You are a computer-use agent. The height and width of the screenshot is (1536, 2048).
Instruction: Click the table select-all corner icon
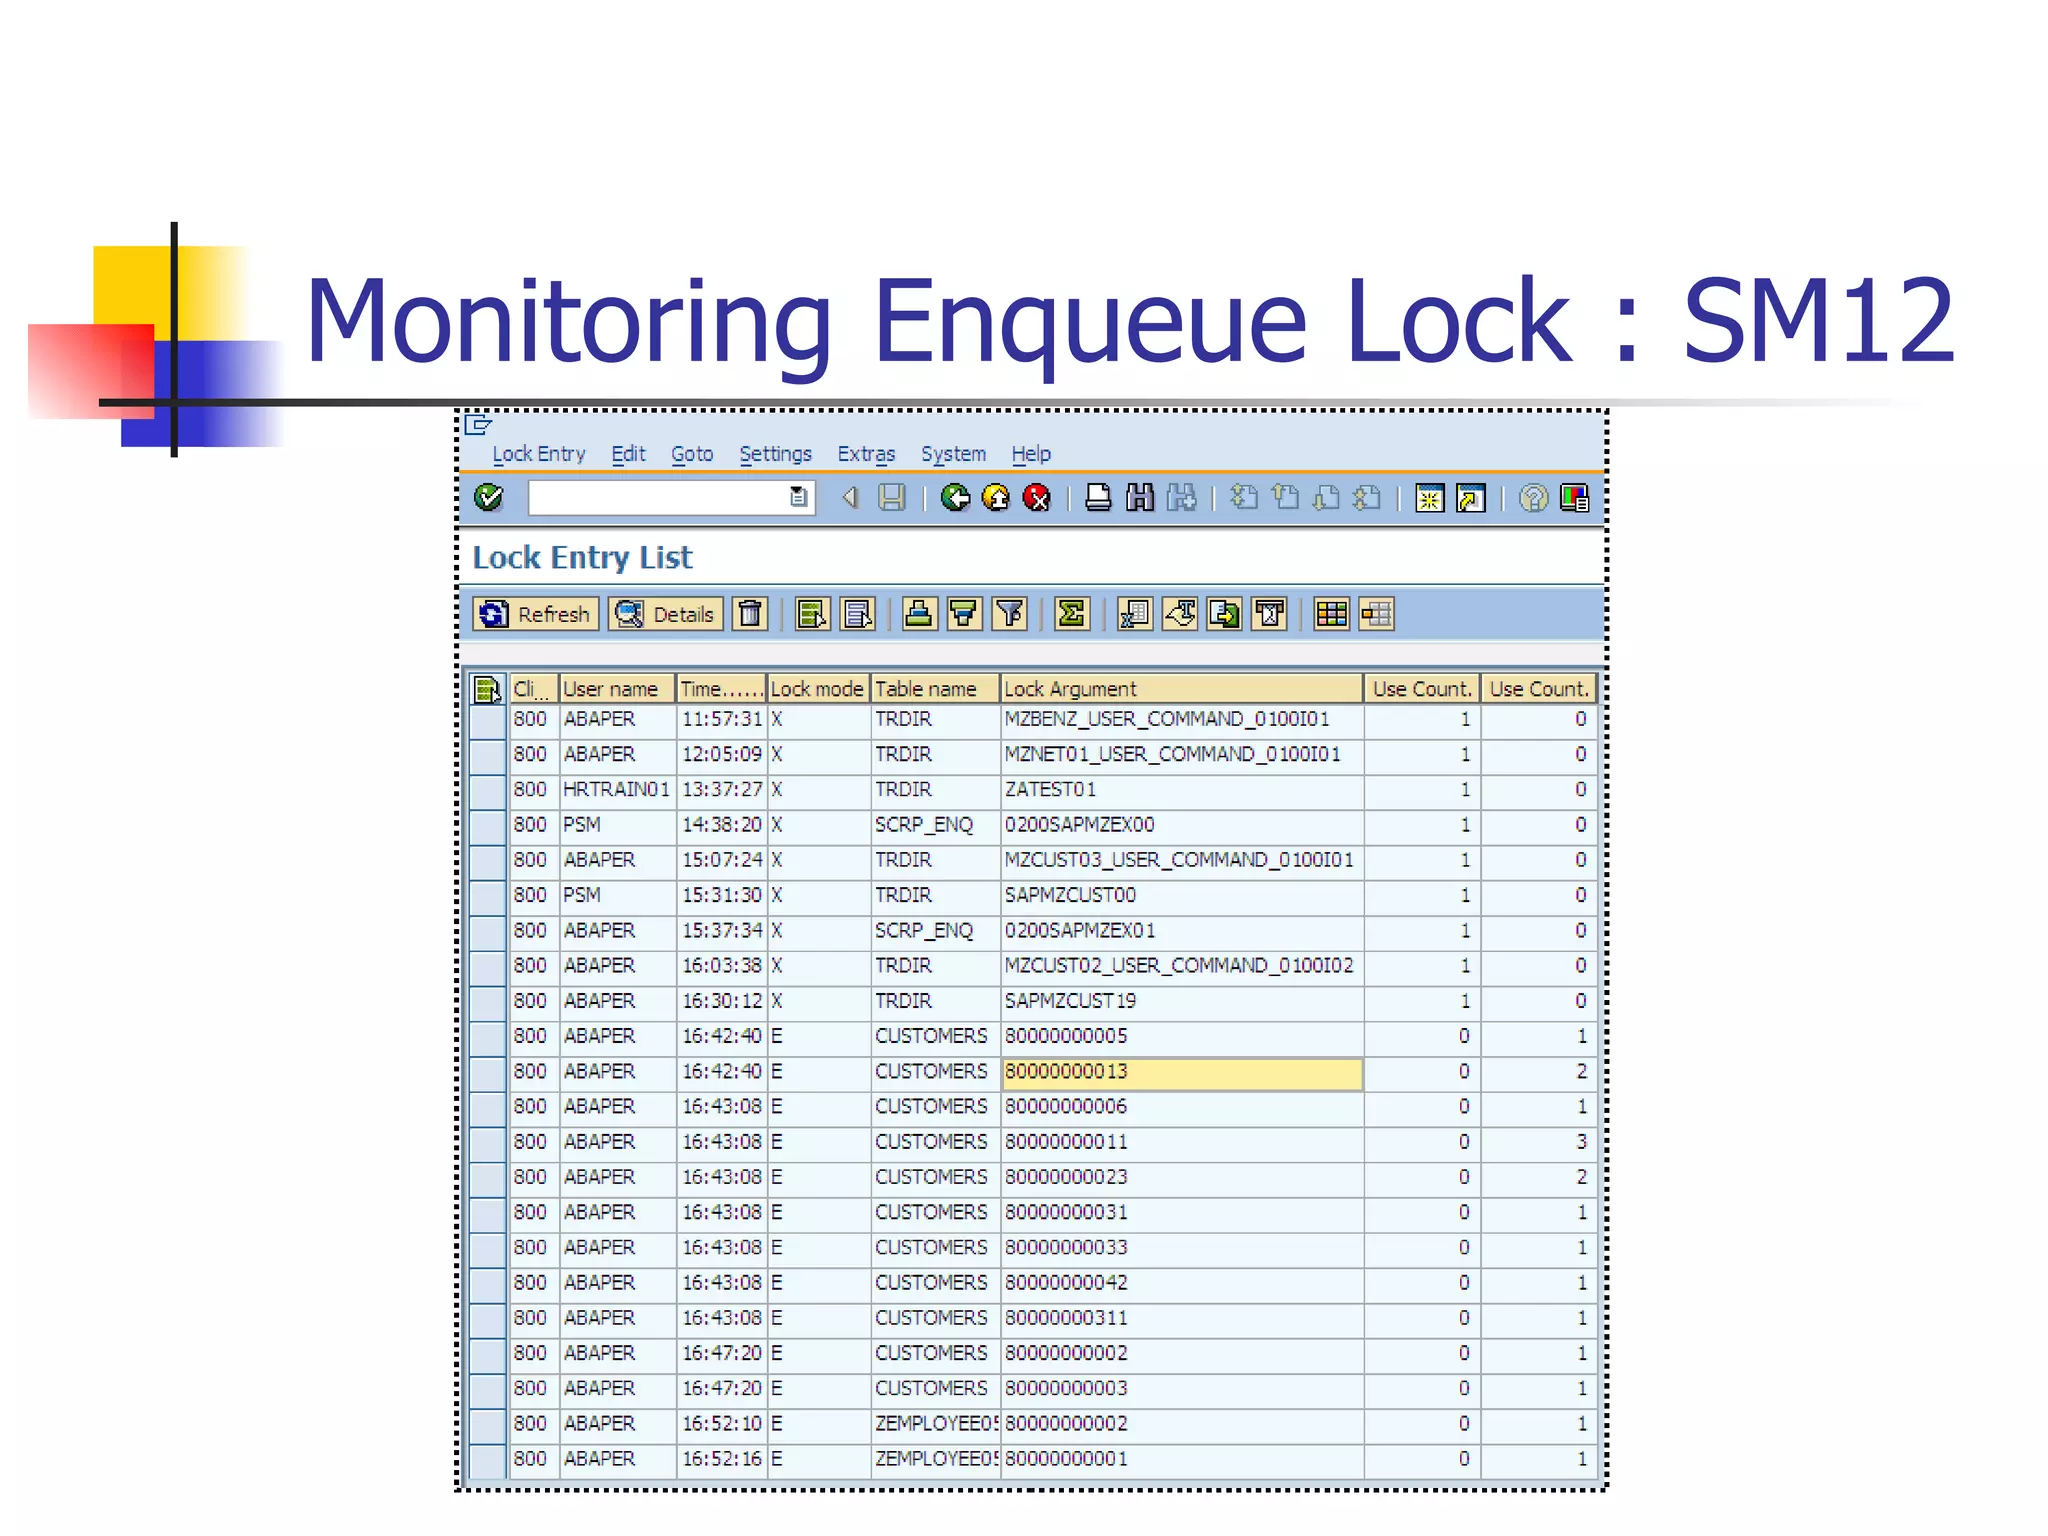487,689
